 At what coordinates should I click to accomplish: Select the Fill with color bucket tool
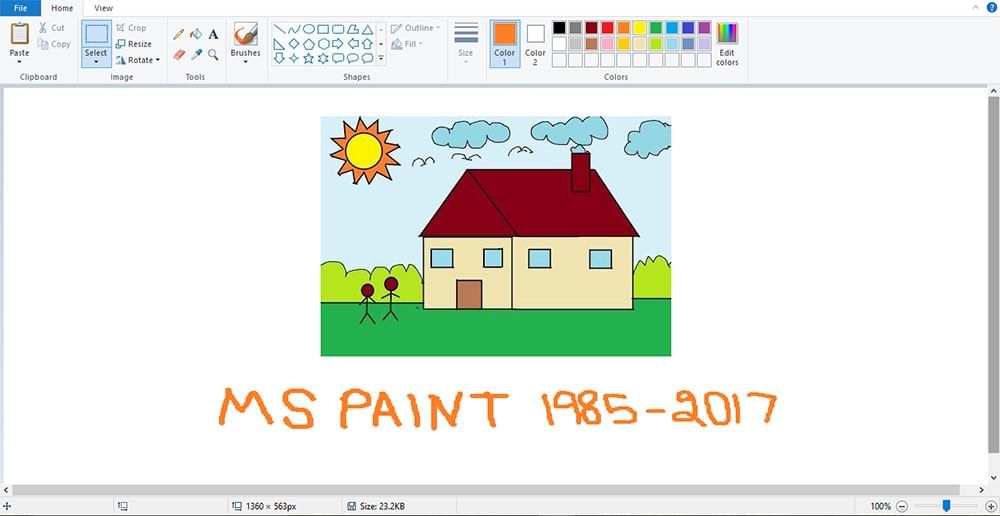[x=196, y=34]
